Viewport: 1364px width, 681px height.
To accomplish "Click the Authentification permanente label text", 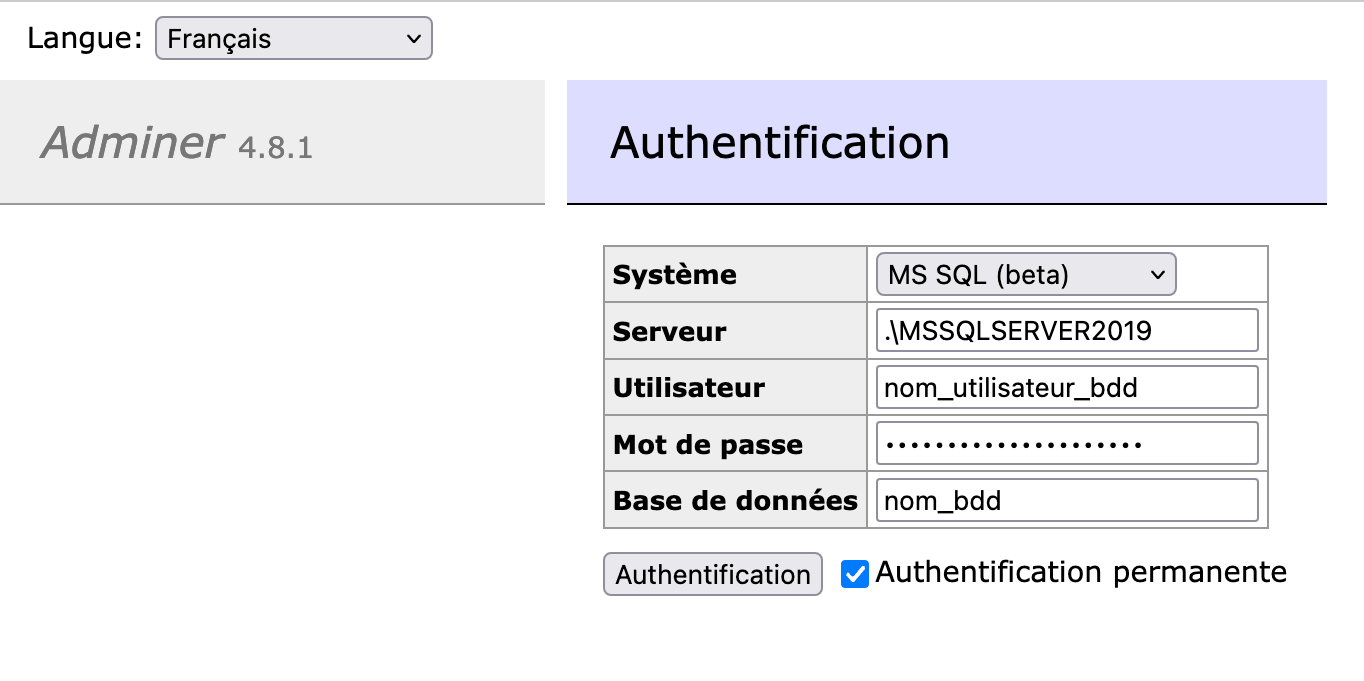I will (x=1081, y=572).
